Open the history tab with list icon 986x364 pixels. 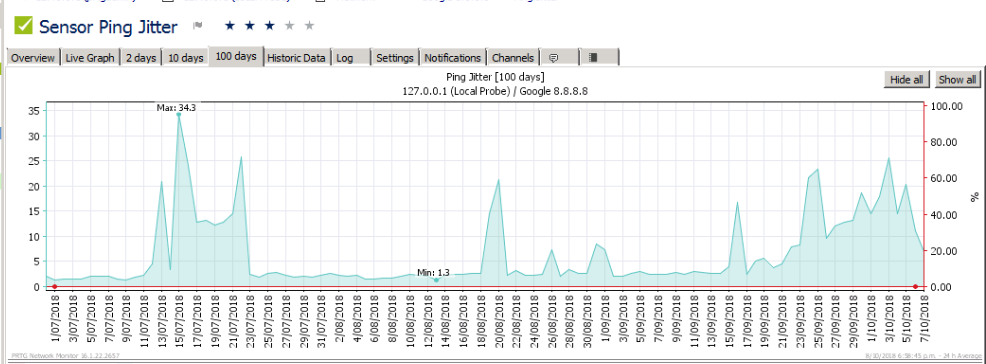[x=600, y=57]
